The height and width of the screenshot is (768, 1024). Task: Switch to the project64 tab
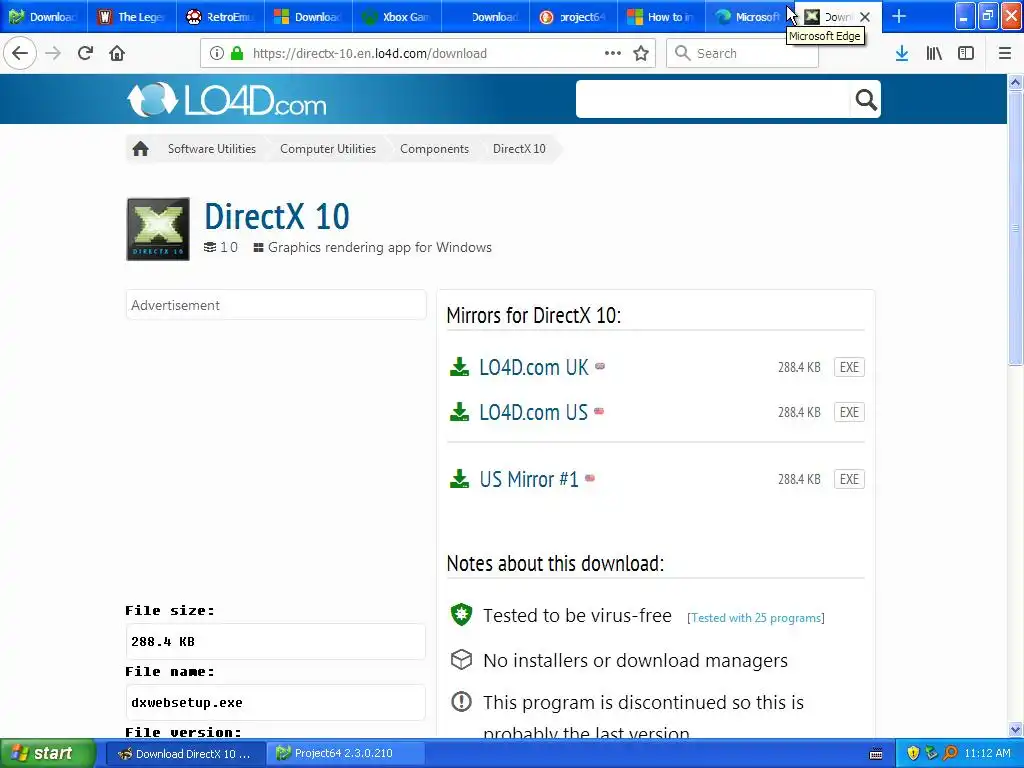coord(573,17)
